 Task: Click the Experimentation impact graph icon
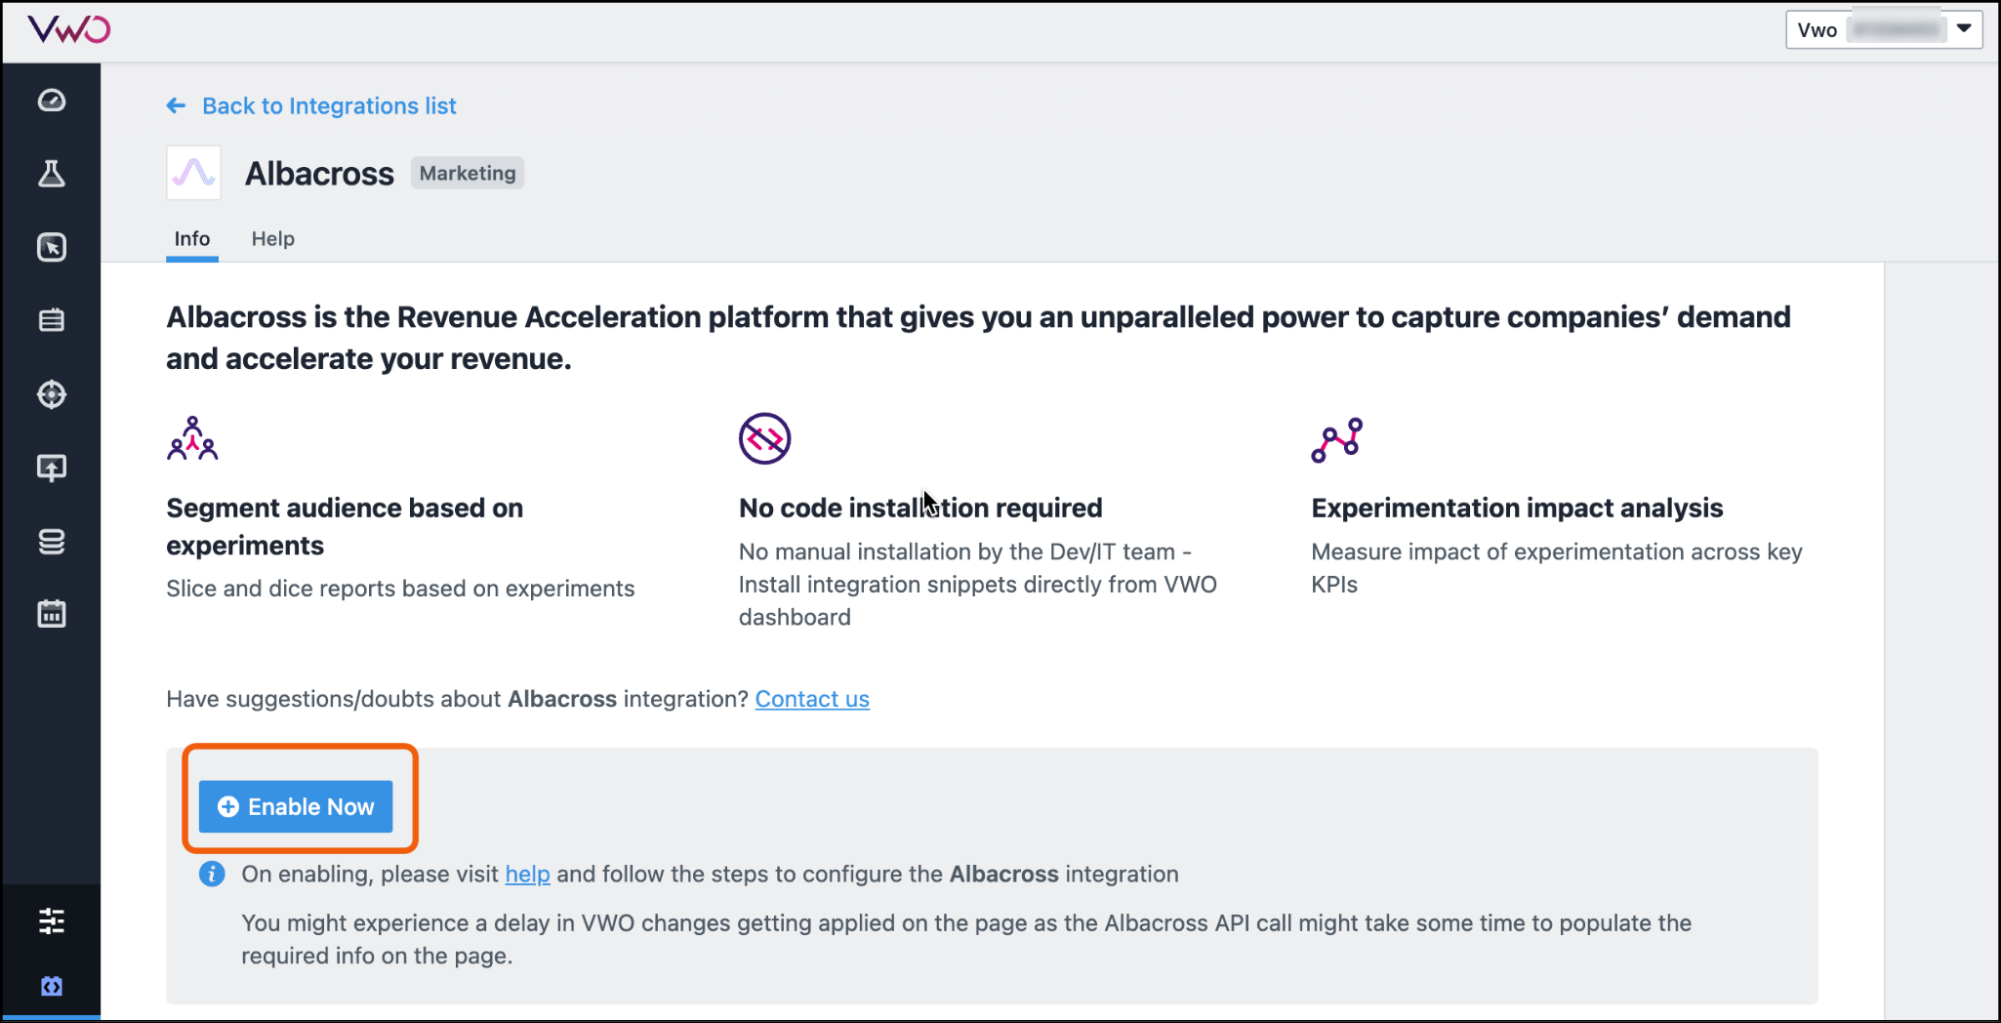[x=1337, y=440]
